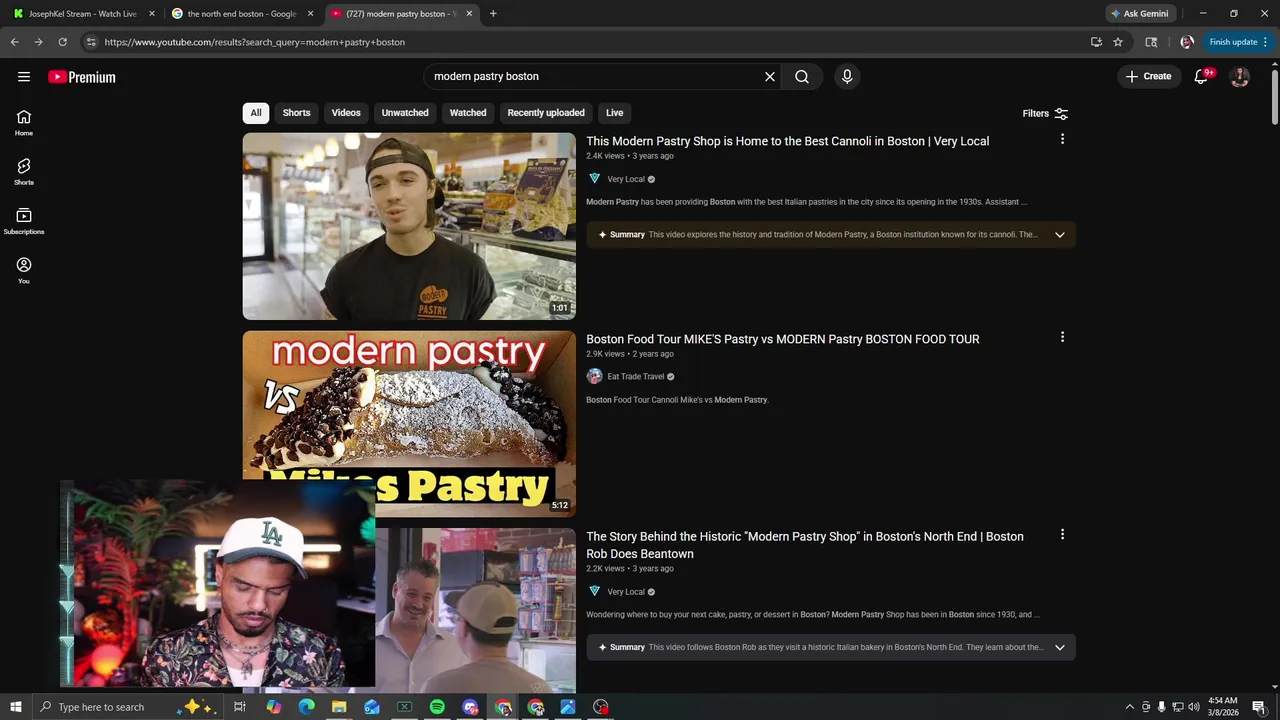Open the Eat Trade Travel channel name
The image size is (1280, 720).
[x=636, y=377]
